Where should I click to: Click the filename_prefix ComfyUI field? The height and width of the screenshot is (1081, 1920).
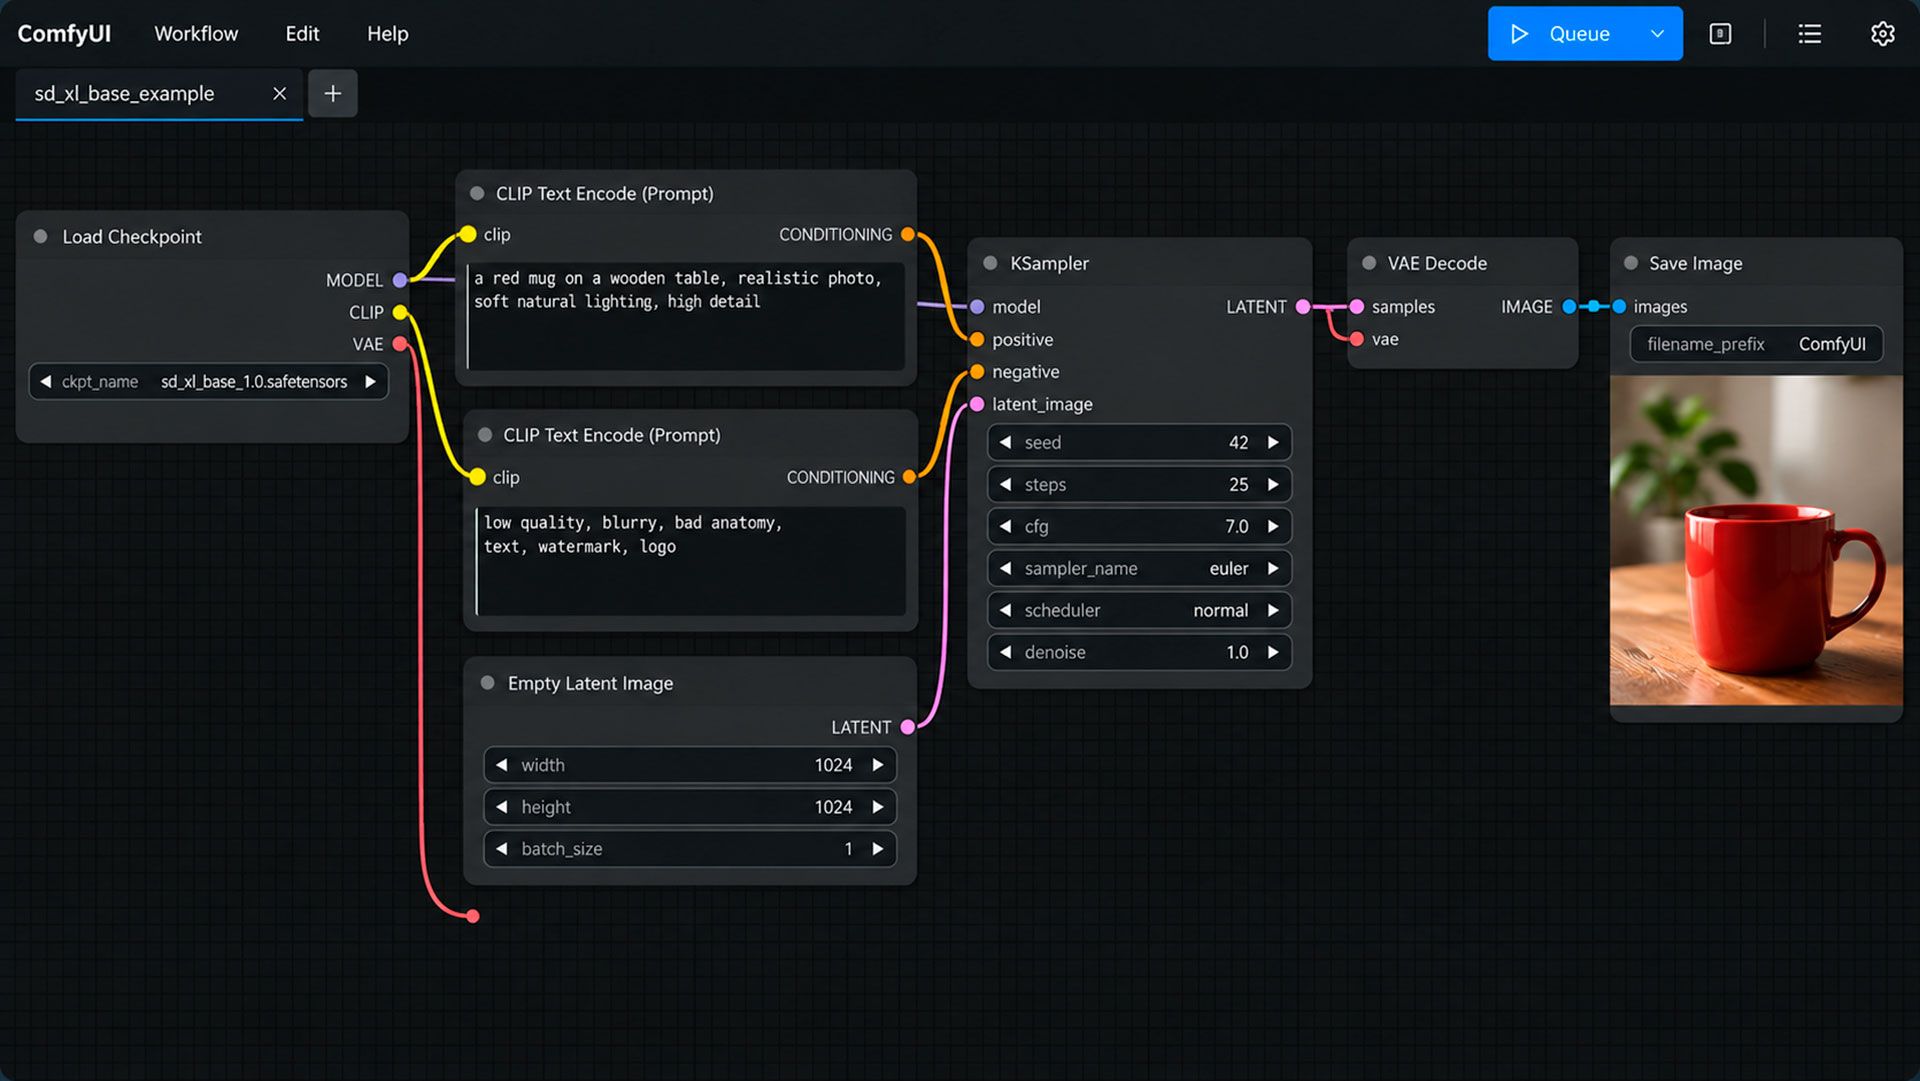pos(1756,344)
